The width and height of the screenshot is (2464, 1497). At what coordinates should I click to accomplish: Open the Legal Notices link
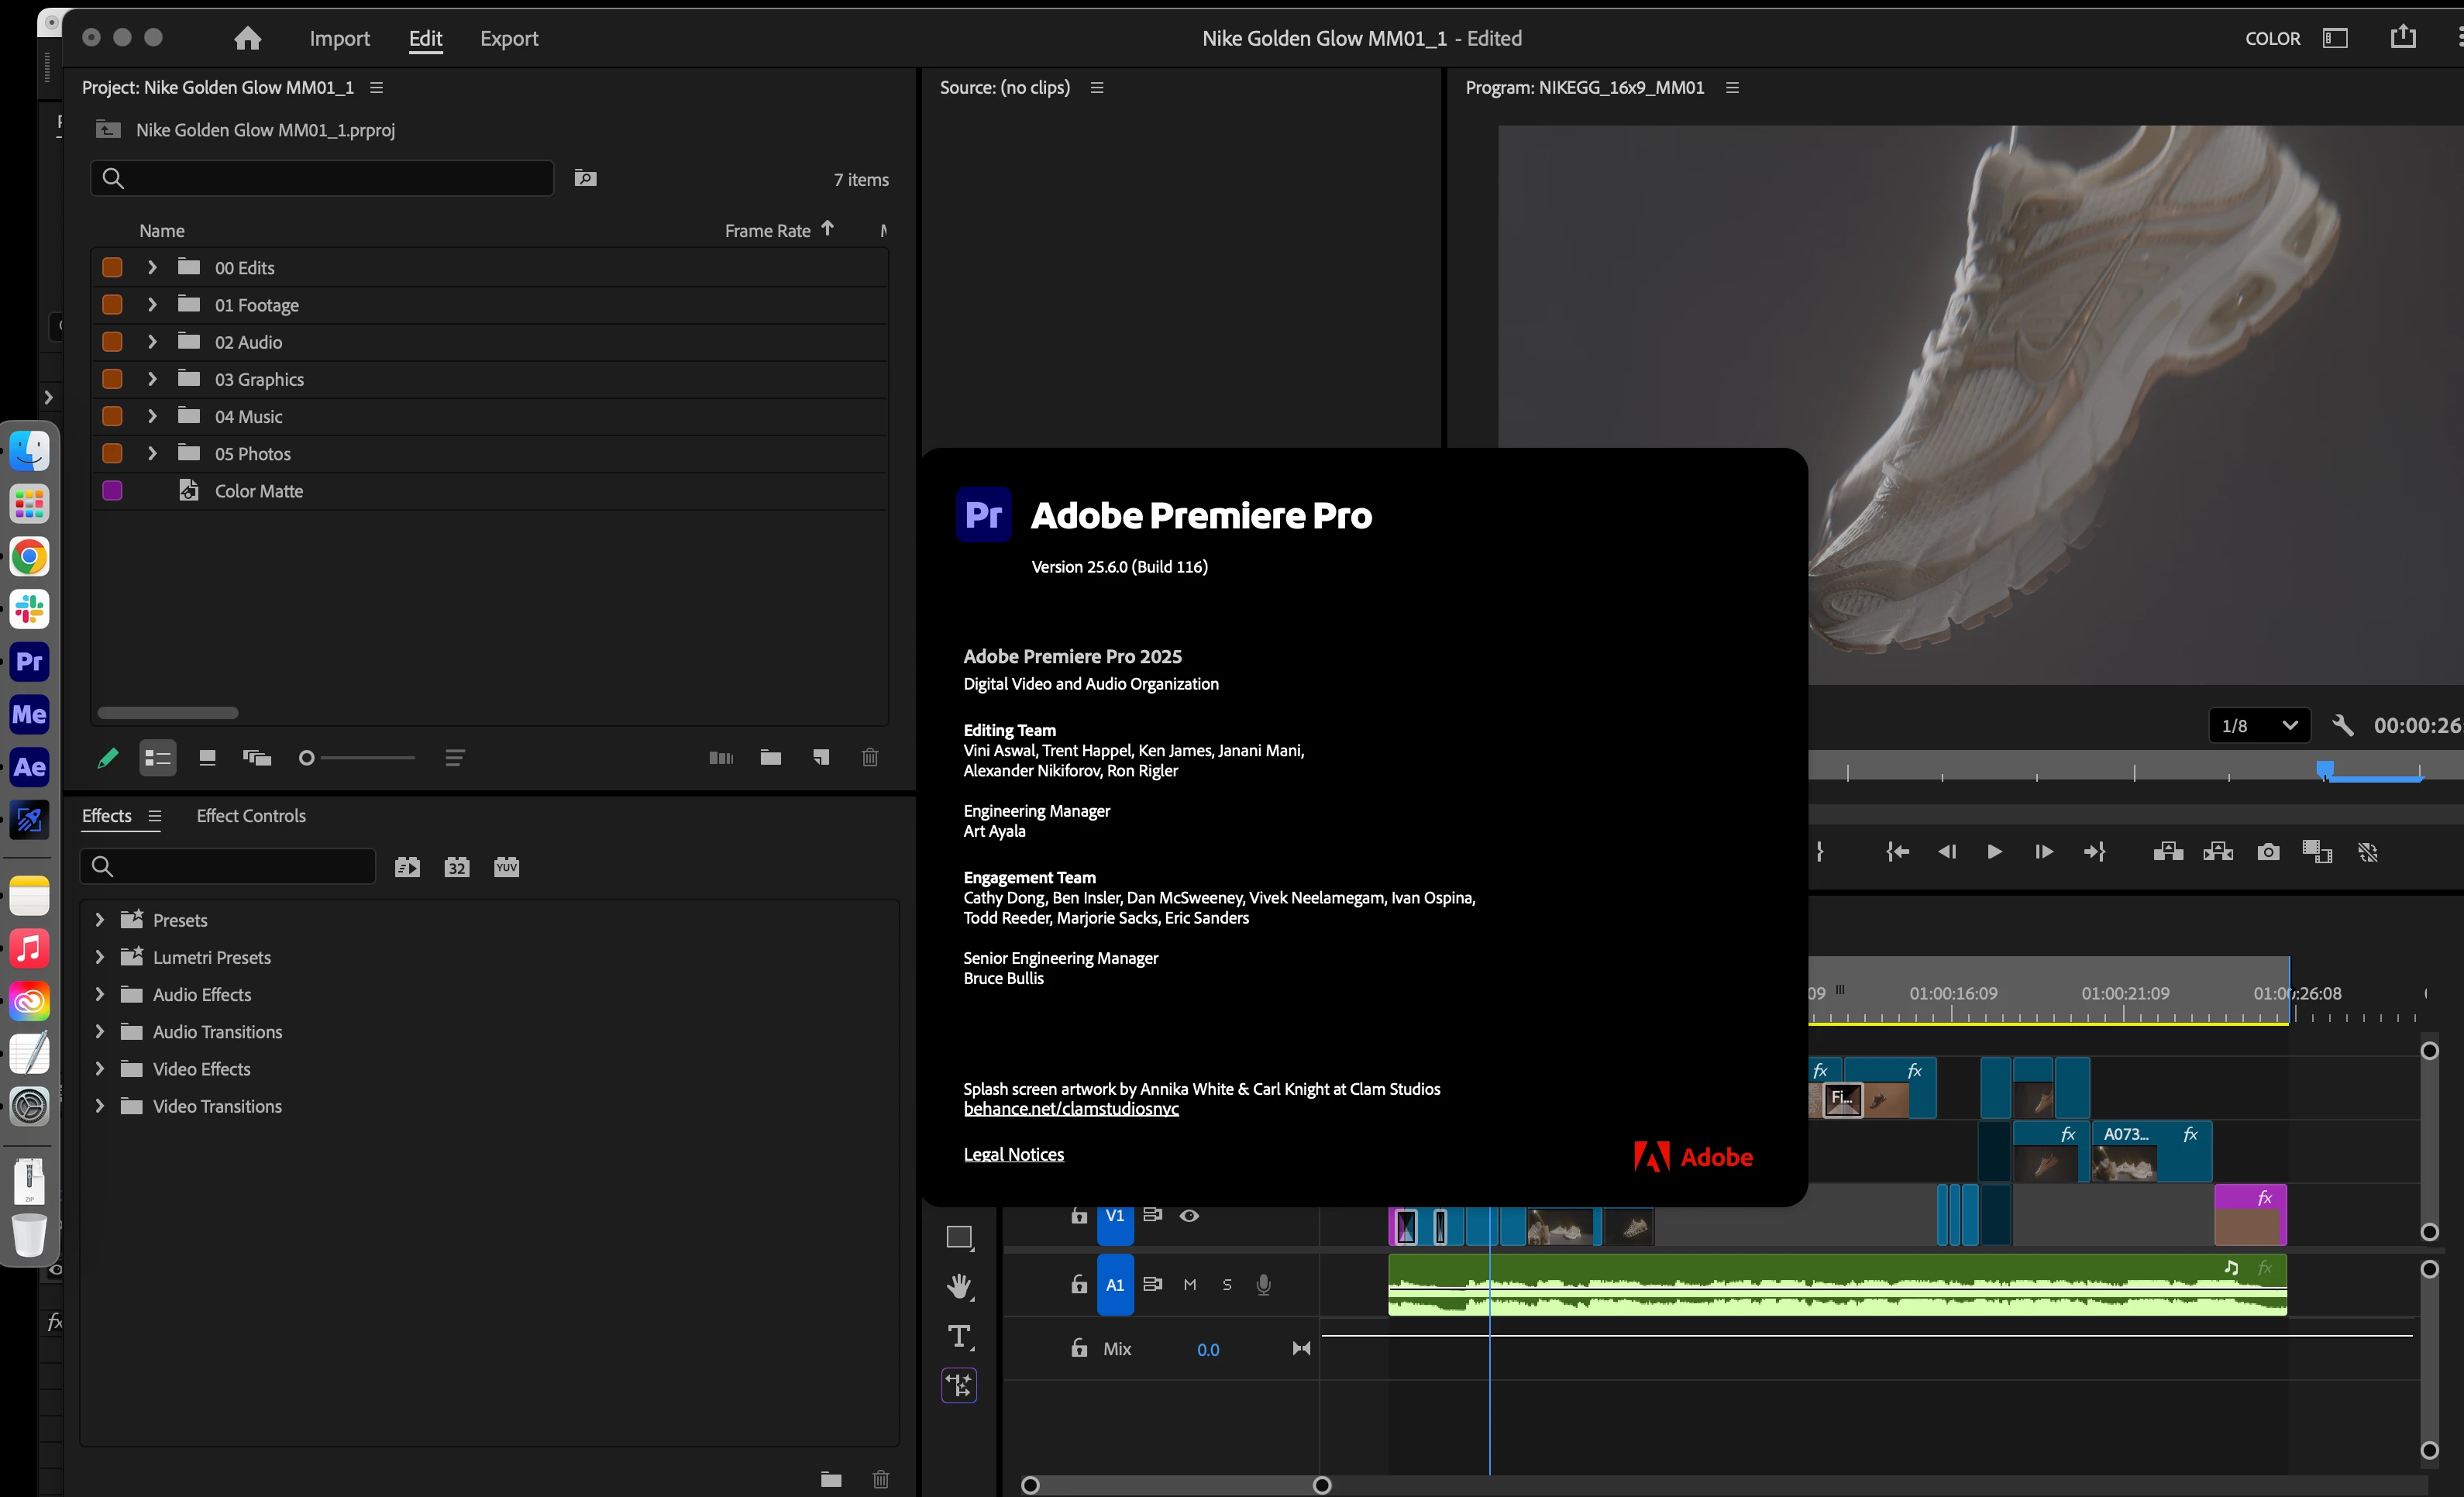[x=1013, y=1154]
